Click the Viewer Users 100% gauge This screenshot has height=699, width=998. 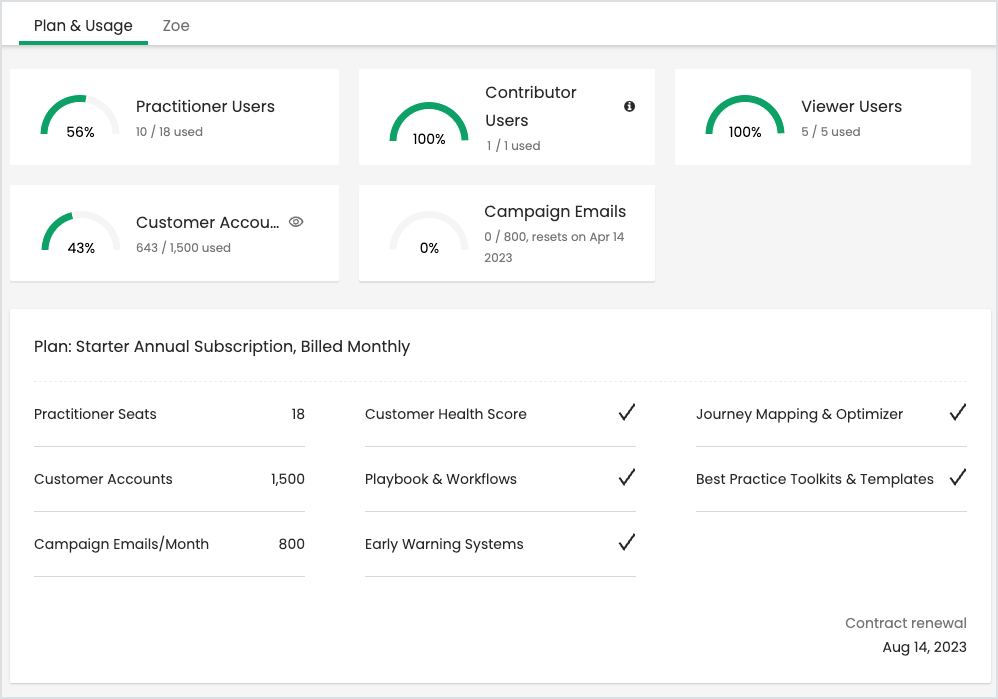[745, 116]
